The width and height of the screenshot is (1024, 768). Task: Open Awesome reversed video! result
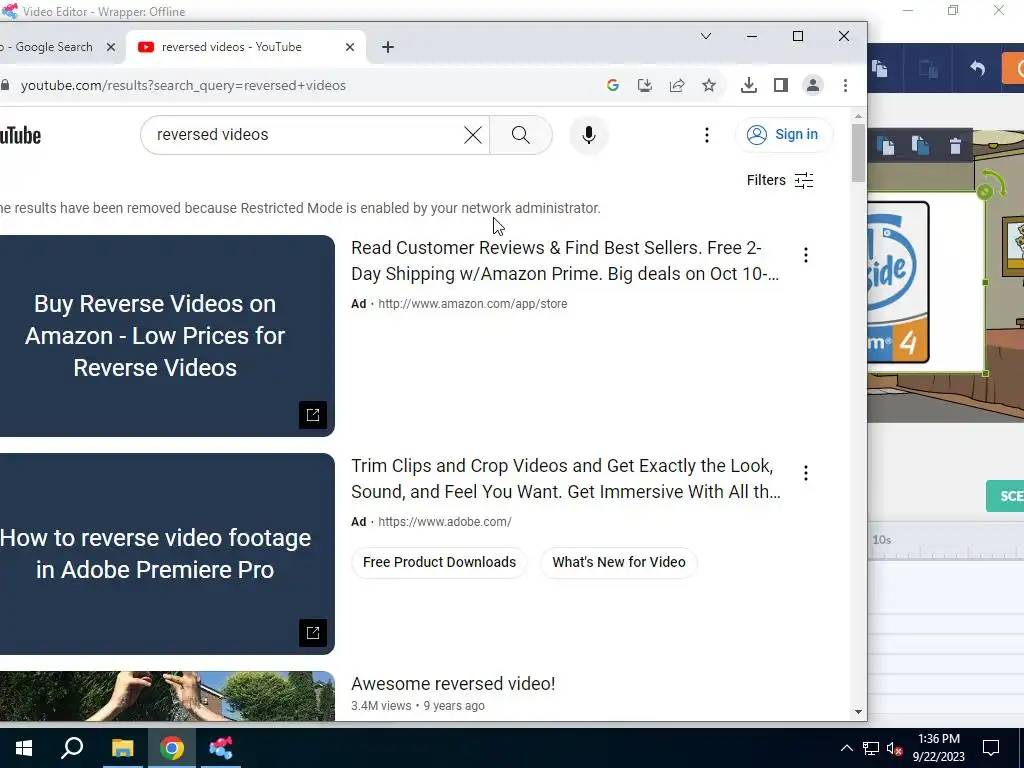pos(453,684)
